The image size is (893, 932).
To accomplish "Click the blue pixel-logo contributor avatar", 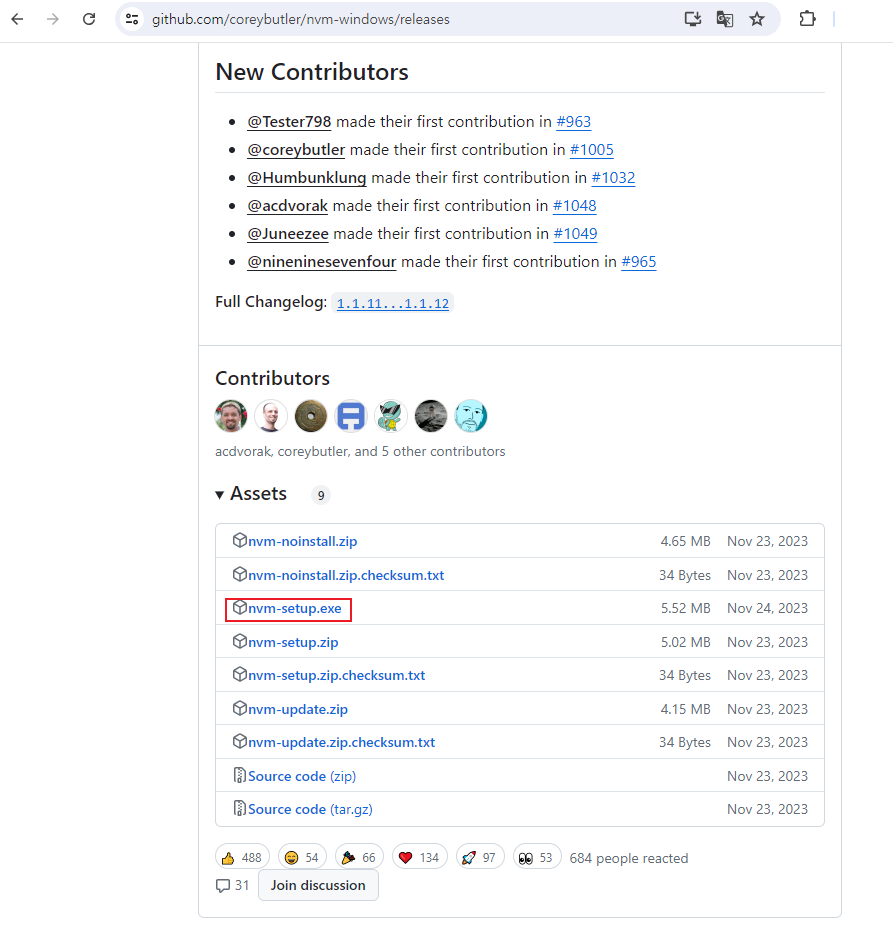I will (x=351, y=415).
